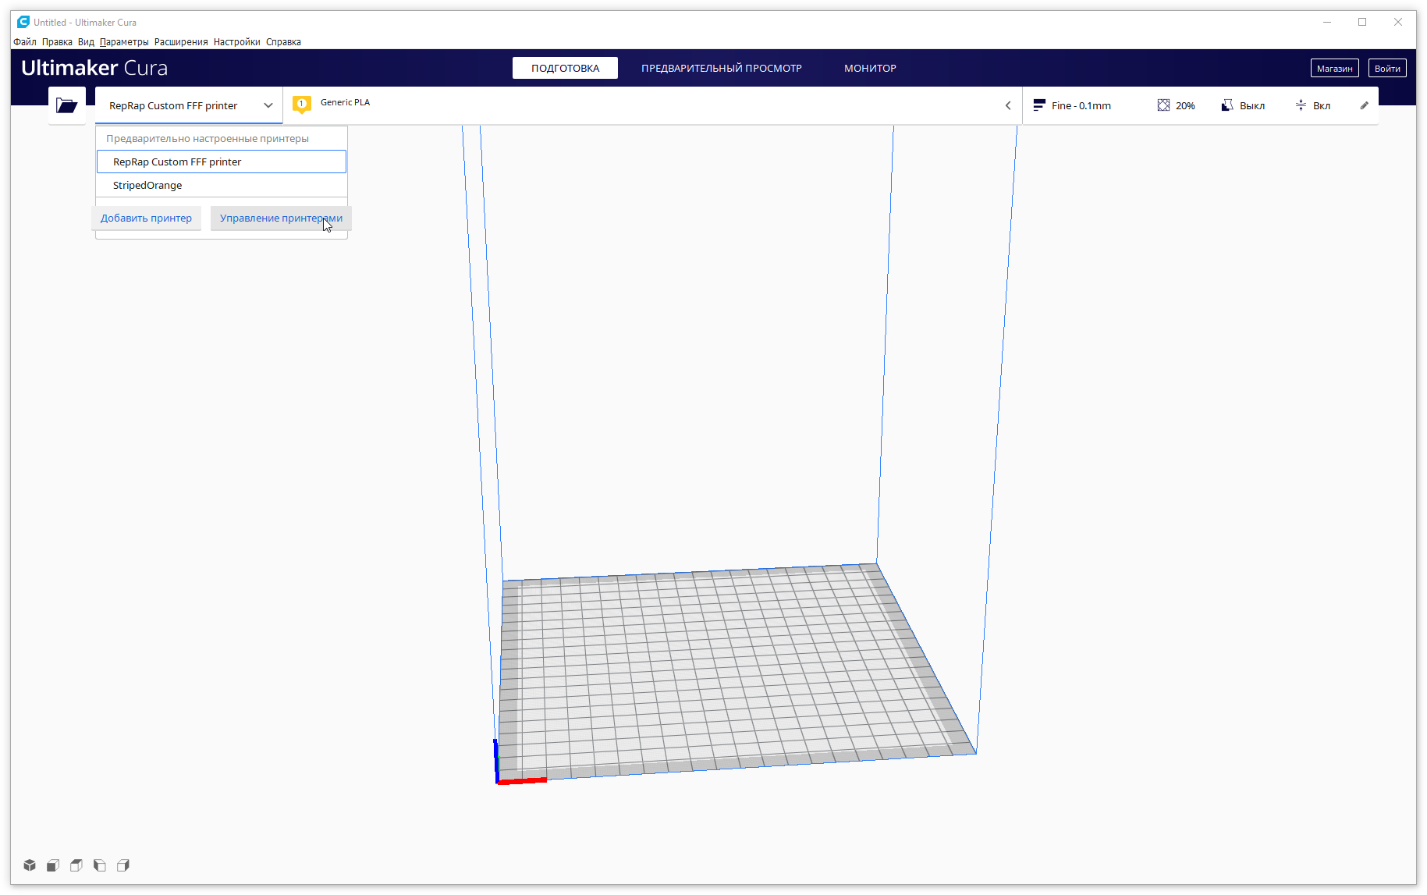Select the top view cube icon

click(76, 865)
